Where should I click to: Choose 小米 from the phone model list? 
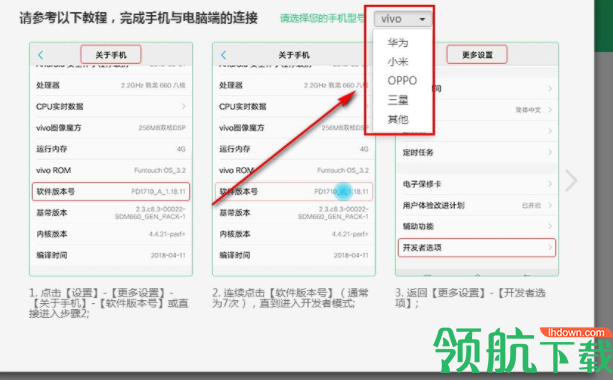(x=398, y=61)
